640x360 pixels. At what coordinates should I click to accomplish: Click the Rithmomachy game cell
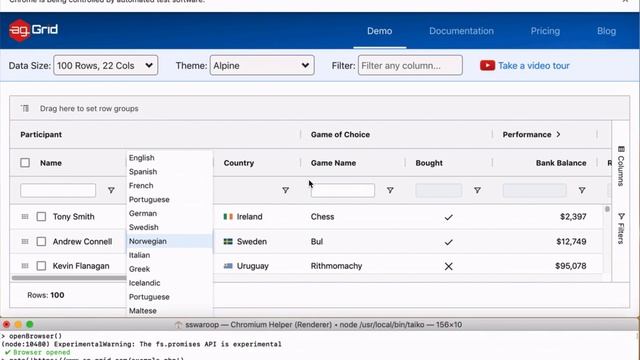coord(336,266)
